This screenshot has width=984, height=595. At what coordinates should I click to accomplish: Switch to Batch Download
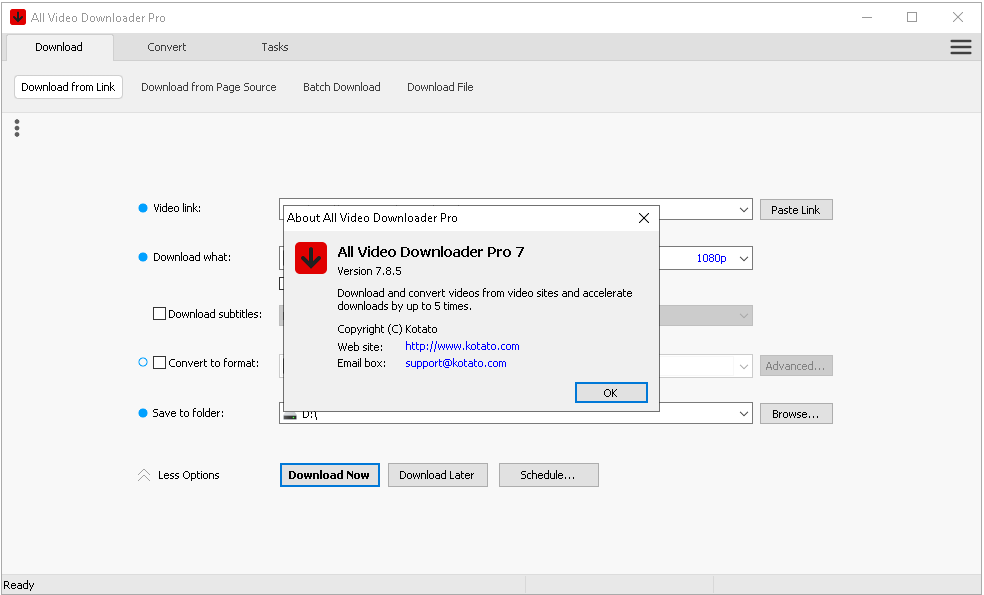(341, 87)
